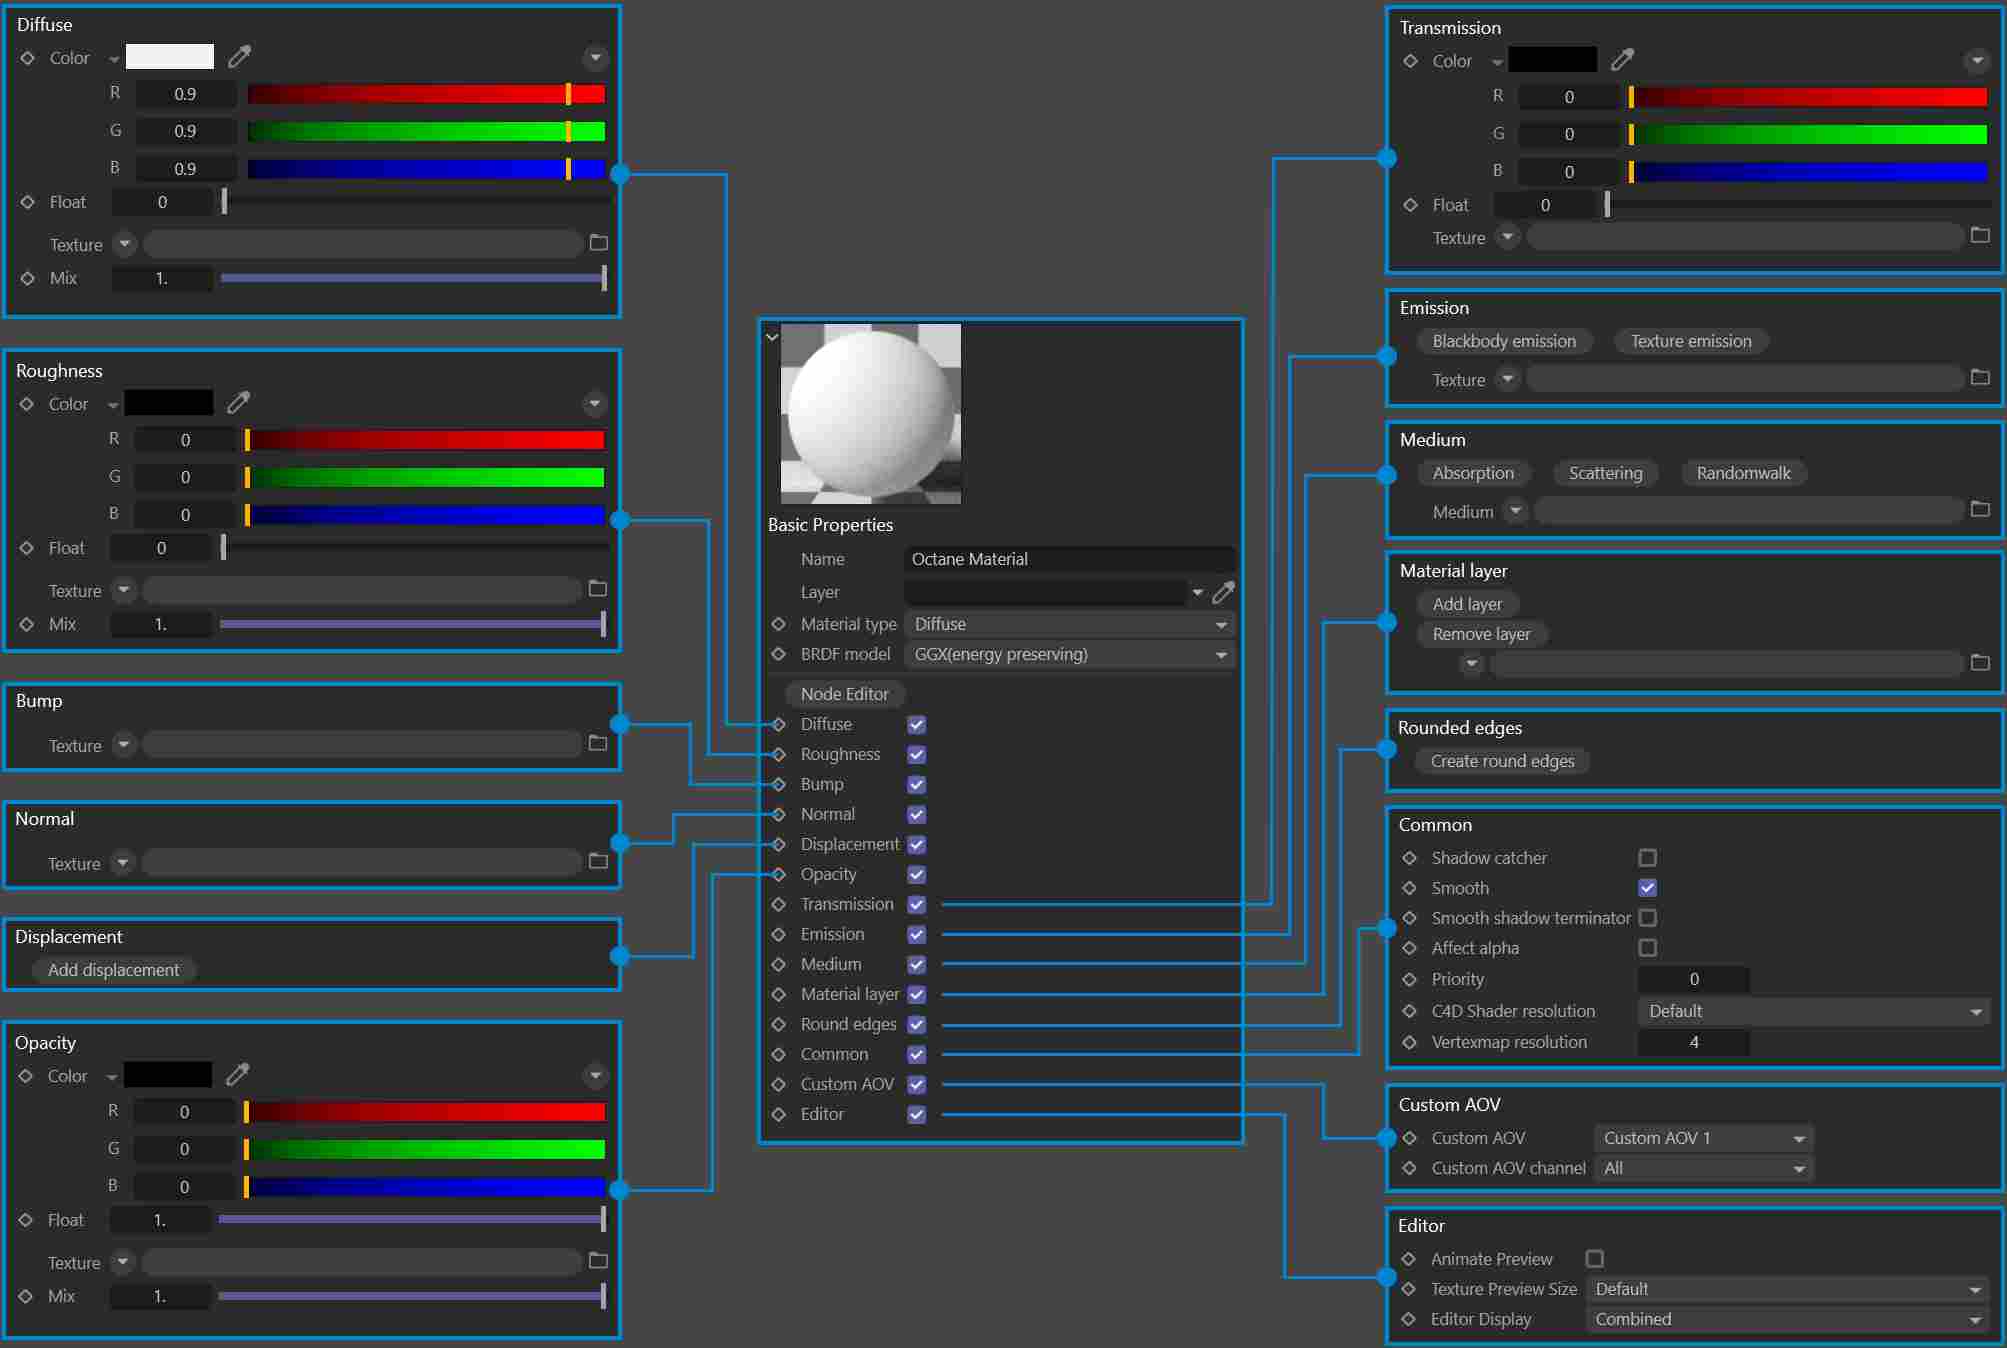This screenshot has width=2007, height=1348.
Task: Click the Add displacement button
Action: tap(114, 969)
